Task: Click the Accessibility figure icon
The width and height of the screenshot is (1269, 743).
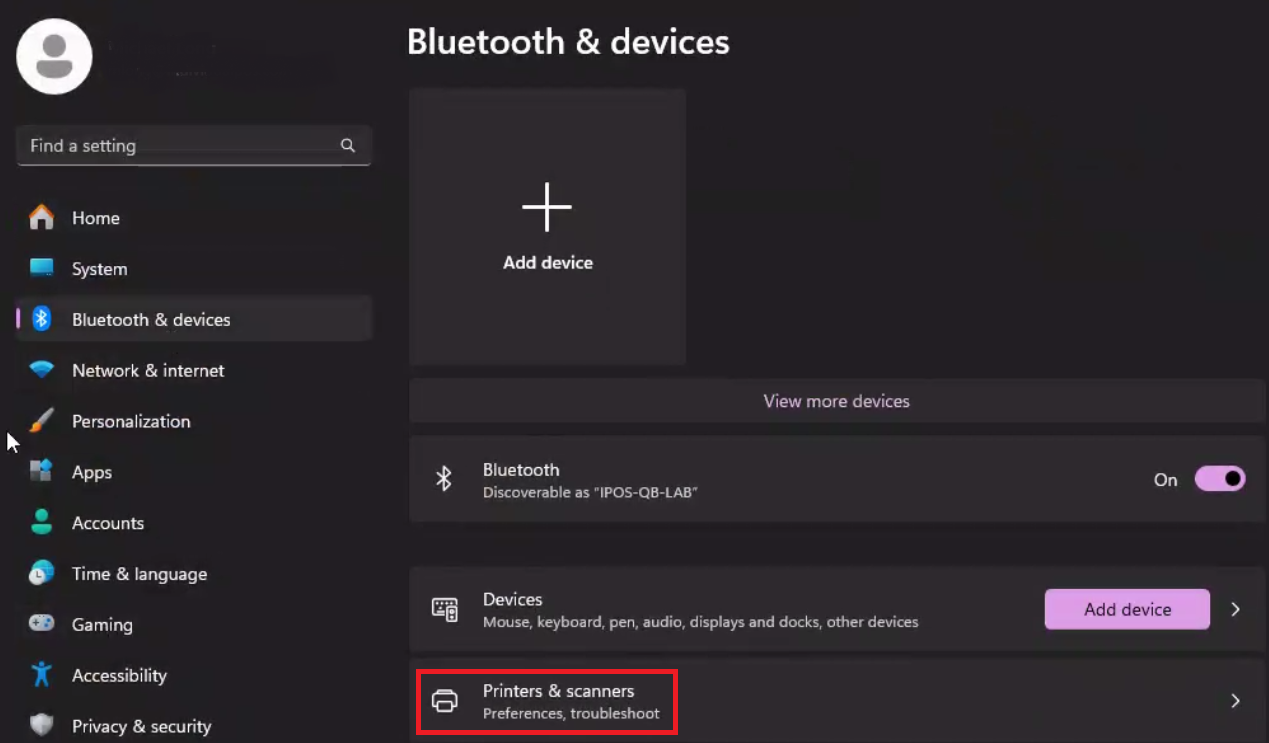Action: pyautogui.click(x=41, y=675)
